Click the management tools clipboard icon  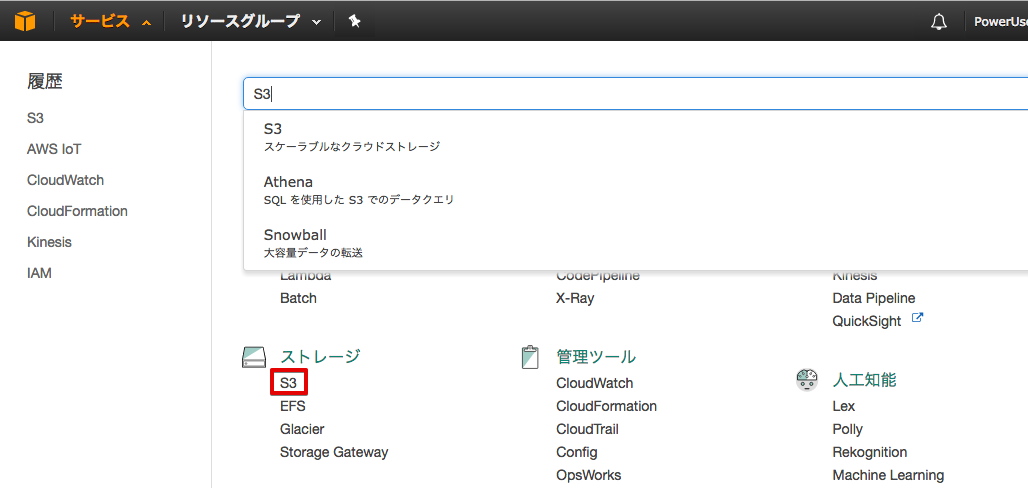point(530,357)
